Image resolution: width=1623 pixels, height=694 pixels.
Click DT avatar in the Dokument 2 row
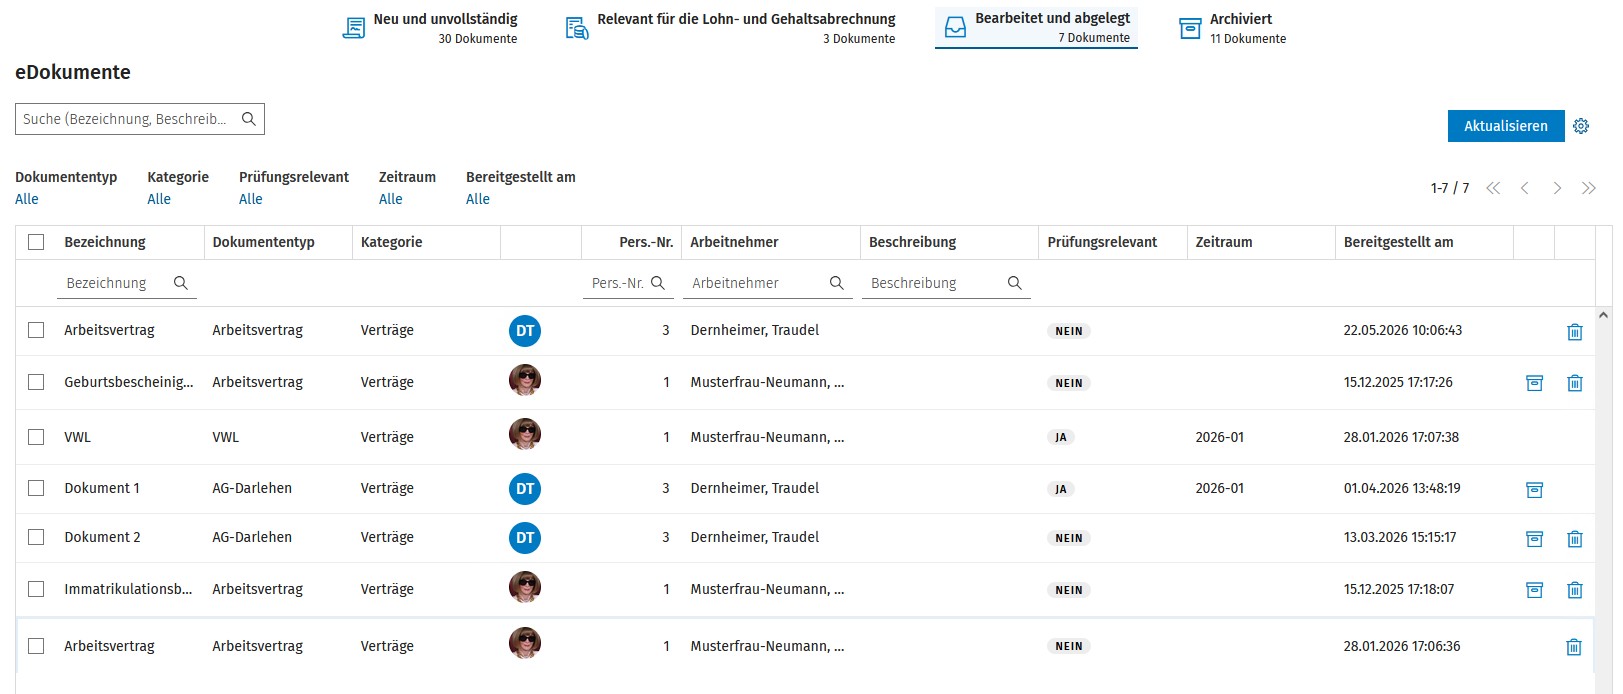point(525,538)
